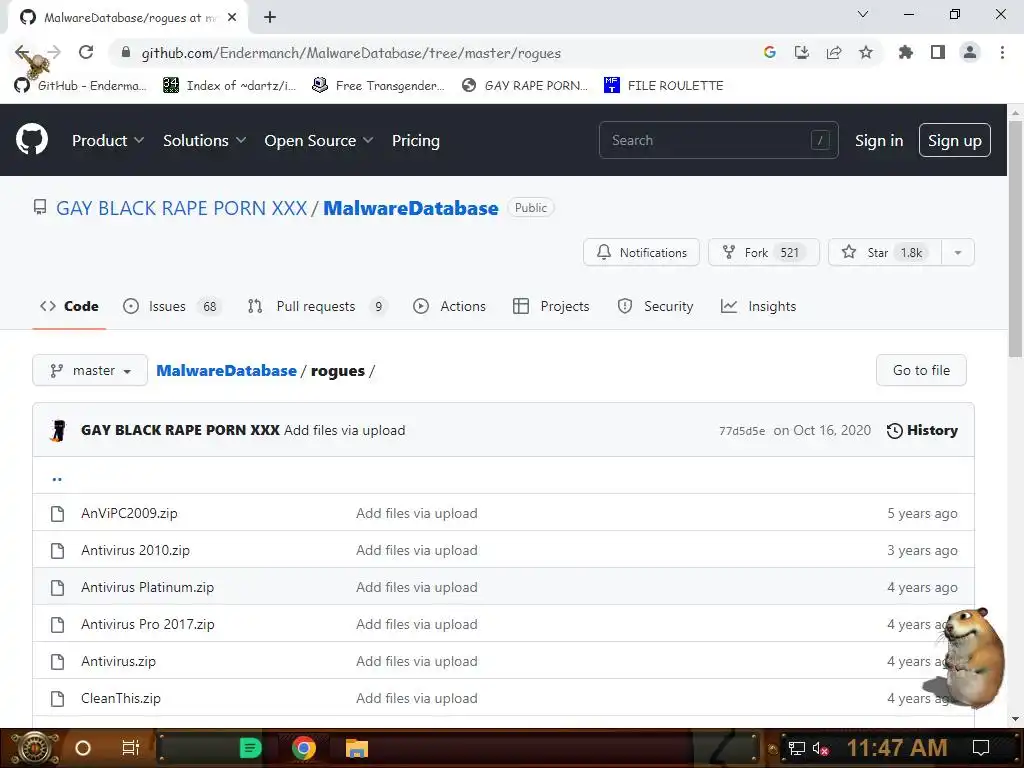
Task: Open the browser side panel icon
Action: (938, 52)
